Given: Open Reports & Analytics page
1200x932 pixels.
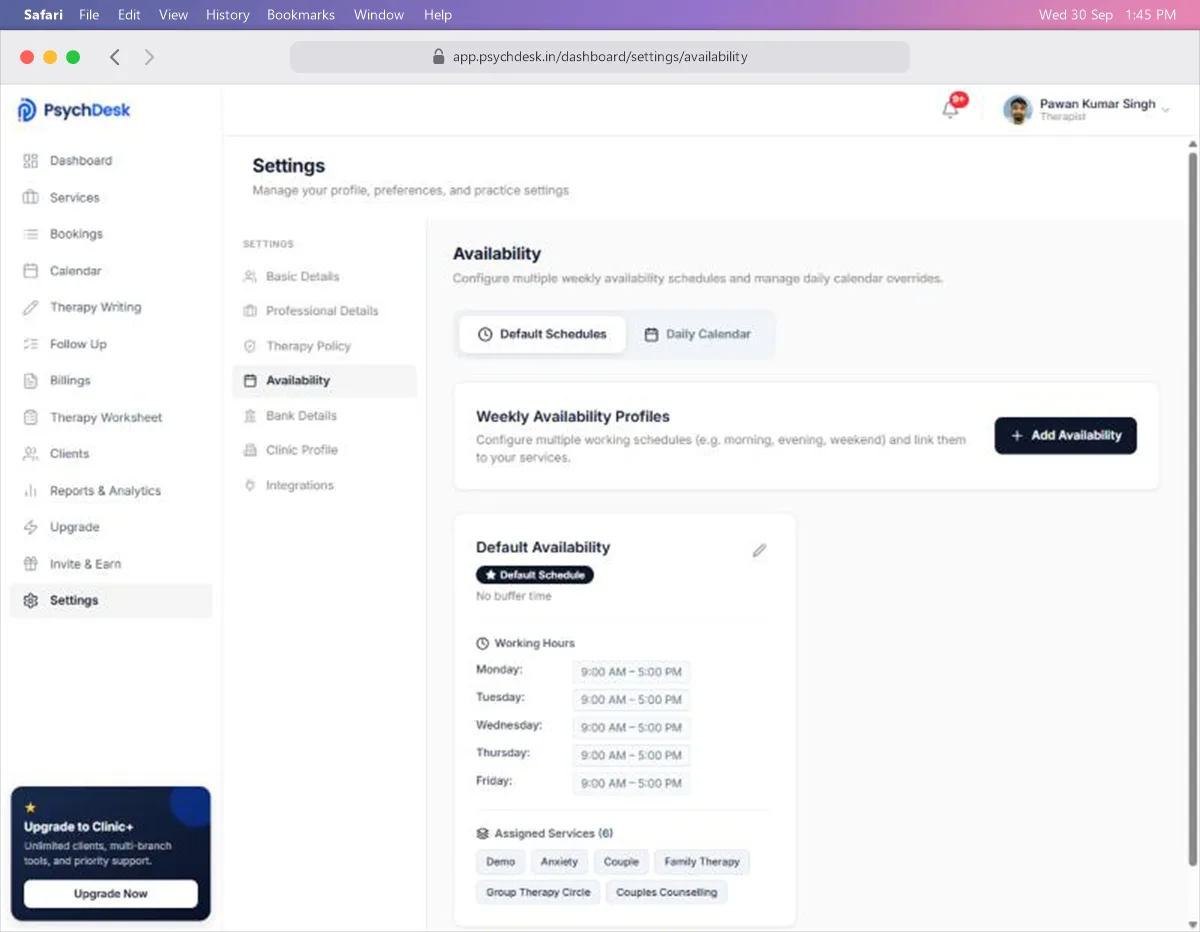Looking at the screenshot, I should click(x=111, y=491).
